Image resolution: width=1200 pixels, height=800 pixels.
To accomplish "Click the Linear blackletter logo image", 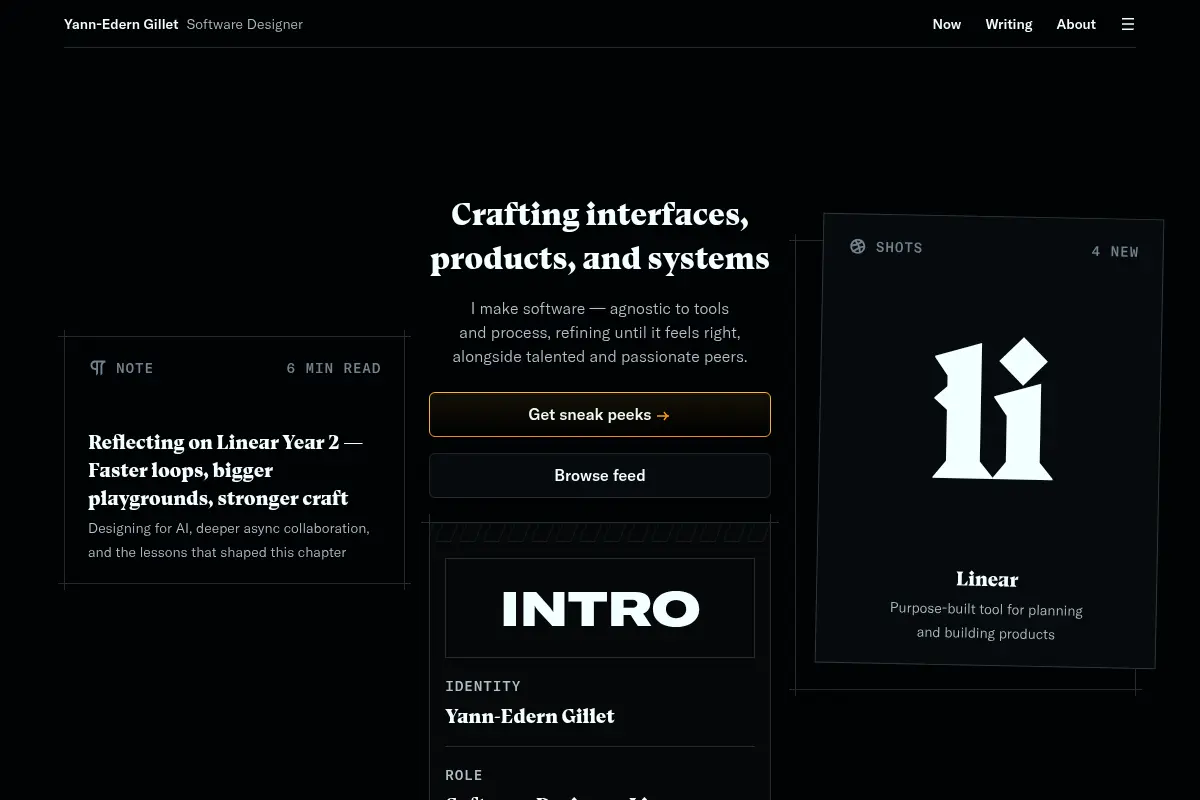I will pyautogui.click(x=991, y=410).
